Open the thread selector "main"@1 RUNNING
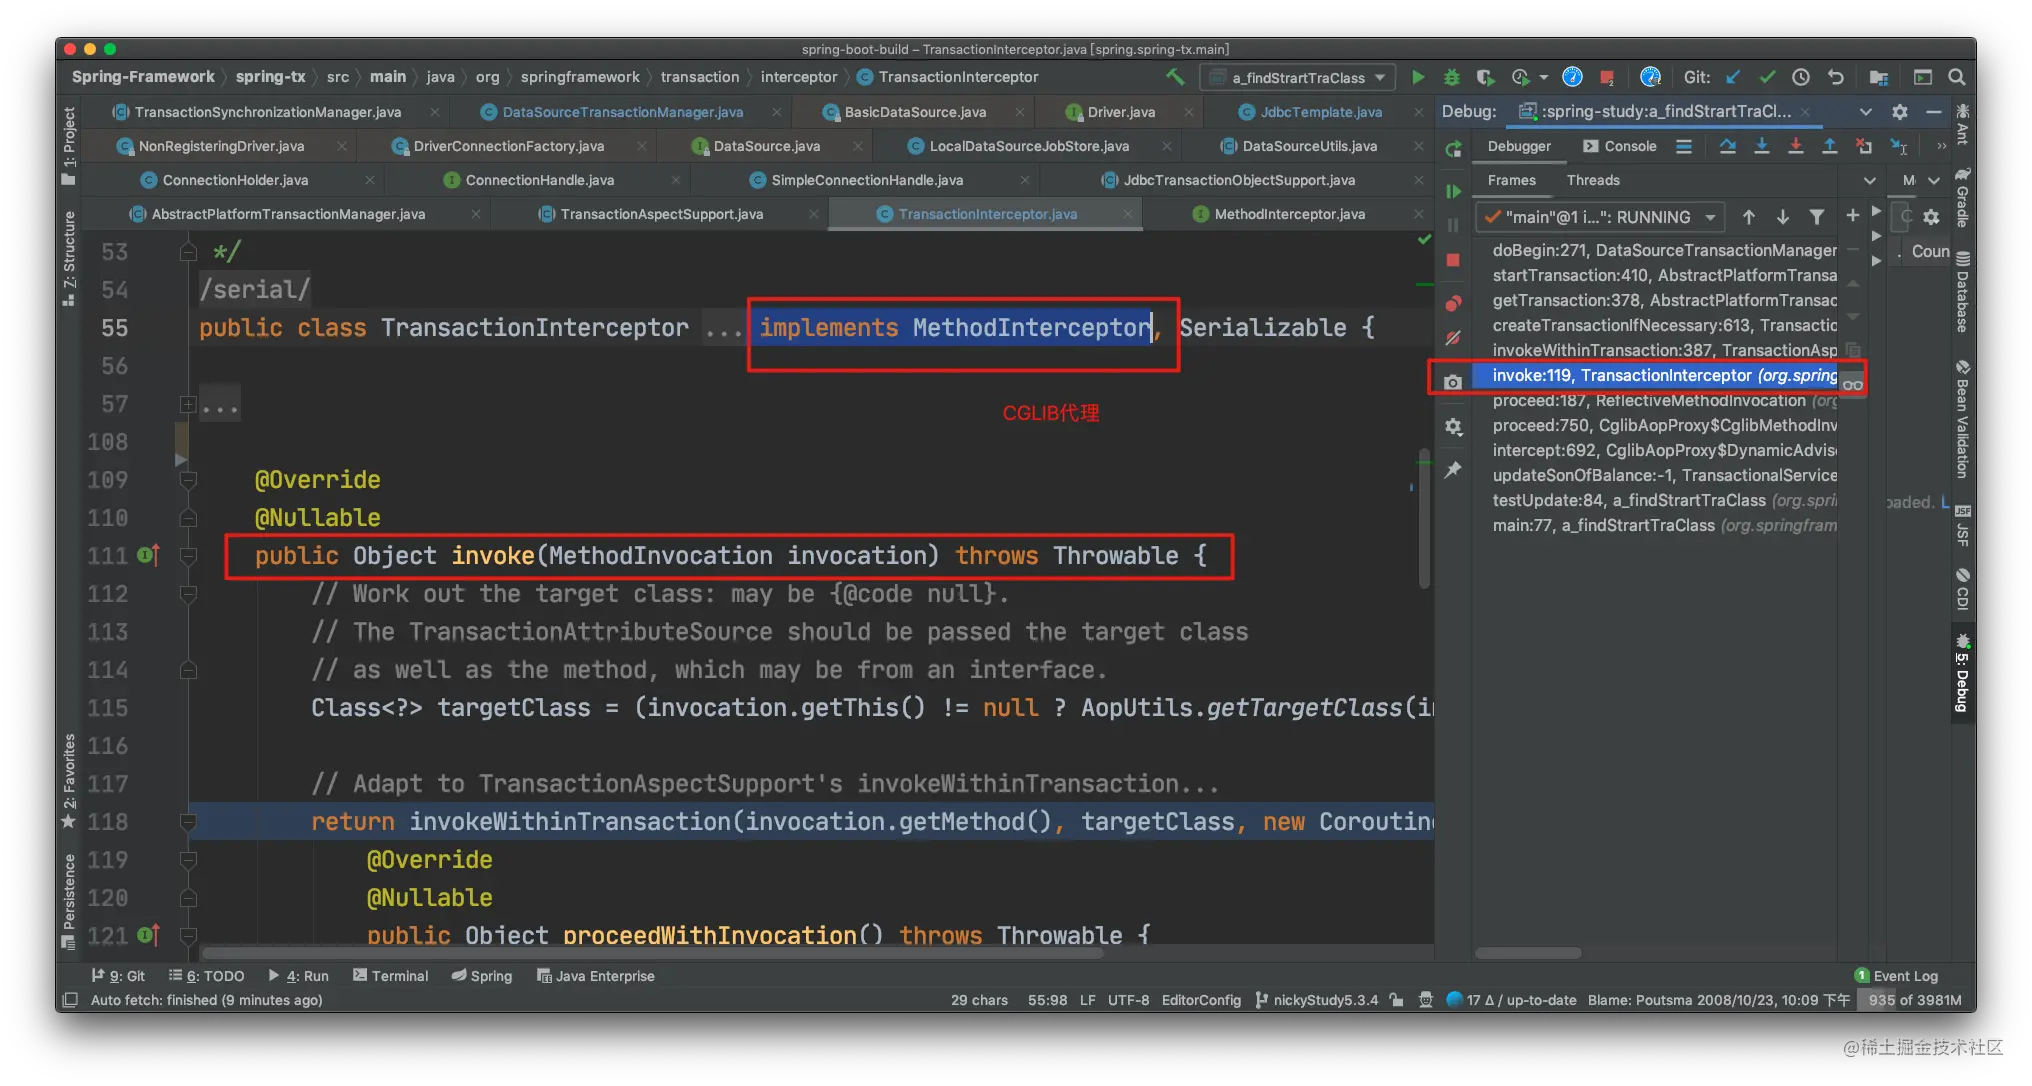 click(x=1599, y=217)
